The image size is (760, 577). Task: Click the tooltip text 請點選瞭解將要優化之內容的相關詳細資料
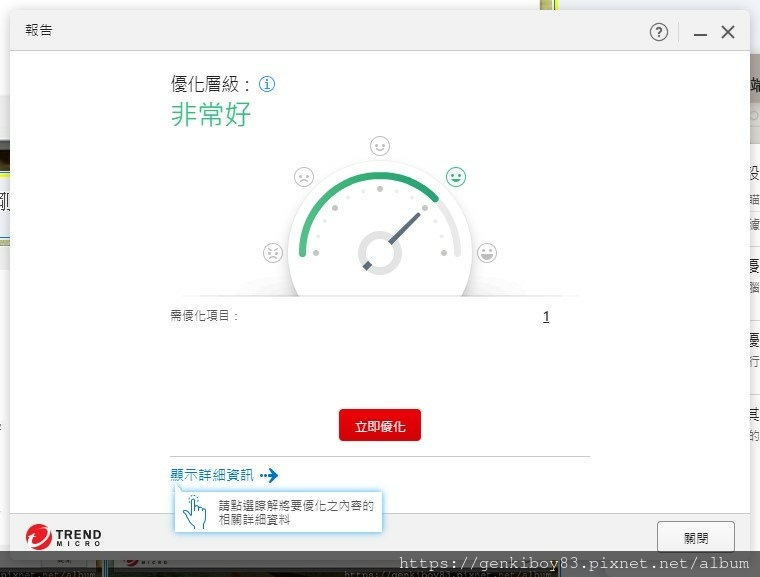point(296,513)
